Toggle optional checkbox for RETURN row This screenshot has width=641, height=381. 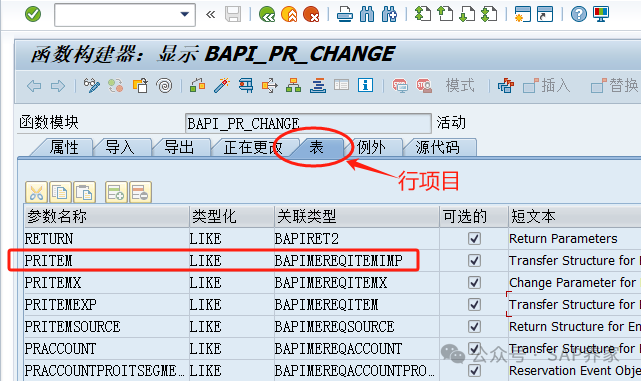click(474, 238)
